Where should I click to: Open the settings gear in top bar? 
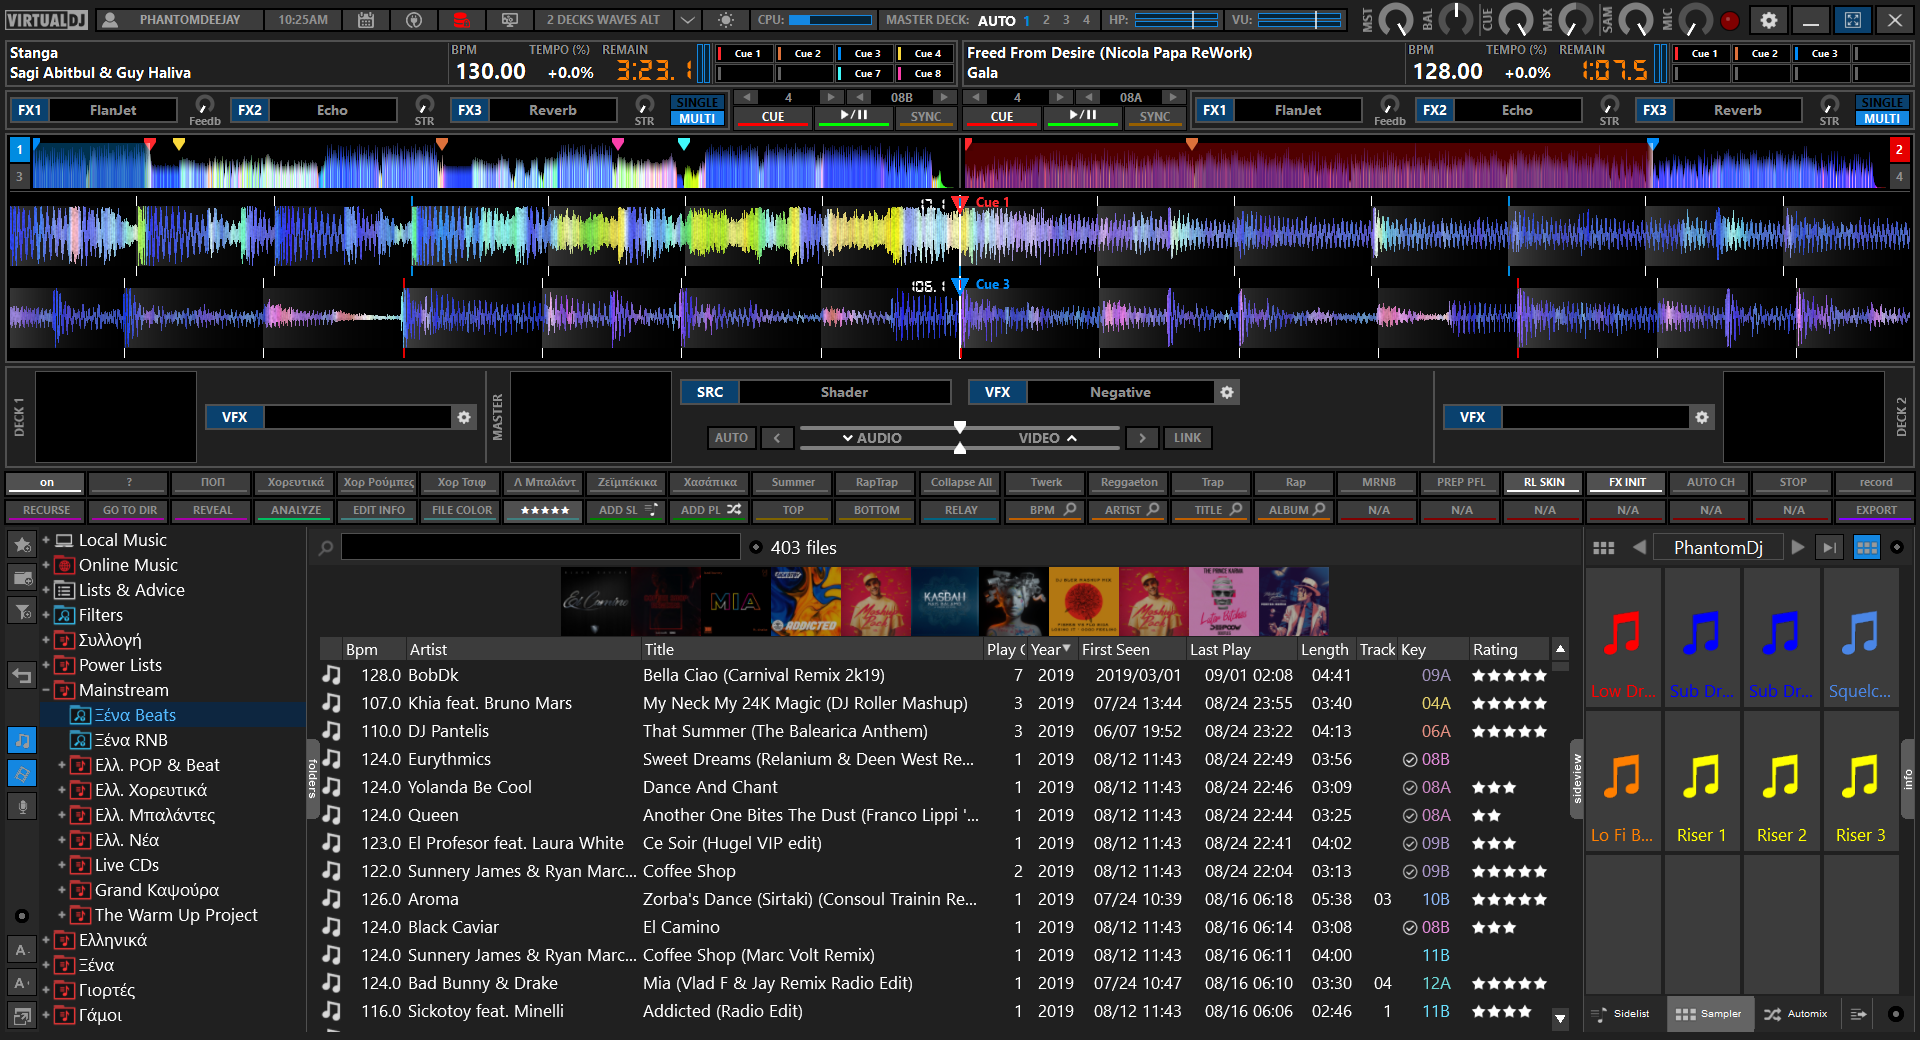click(x=1768, y=20)
